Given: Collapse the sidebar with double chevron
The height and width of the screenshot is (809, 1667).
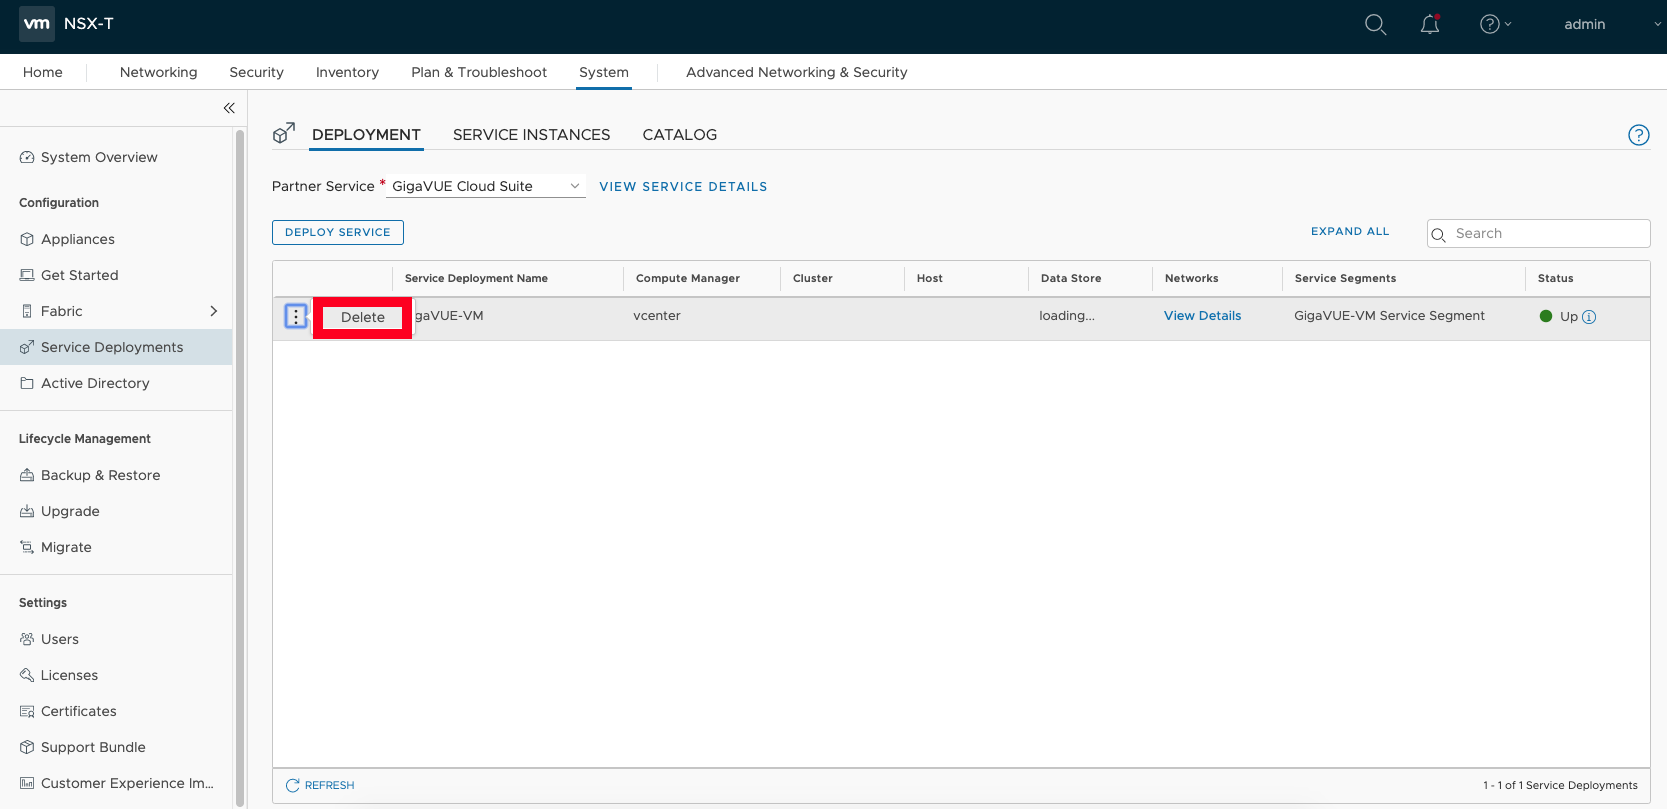Looking at the screenshot, I should coord(229,108).
